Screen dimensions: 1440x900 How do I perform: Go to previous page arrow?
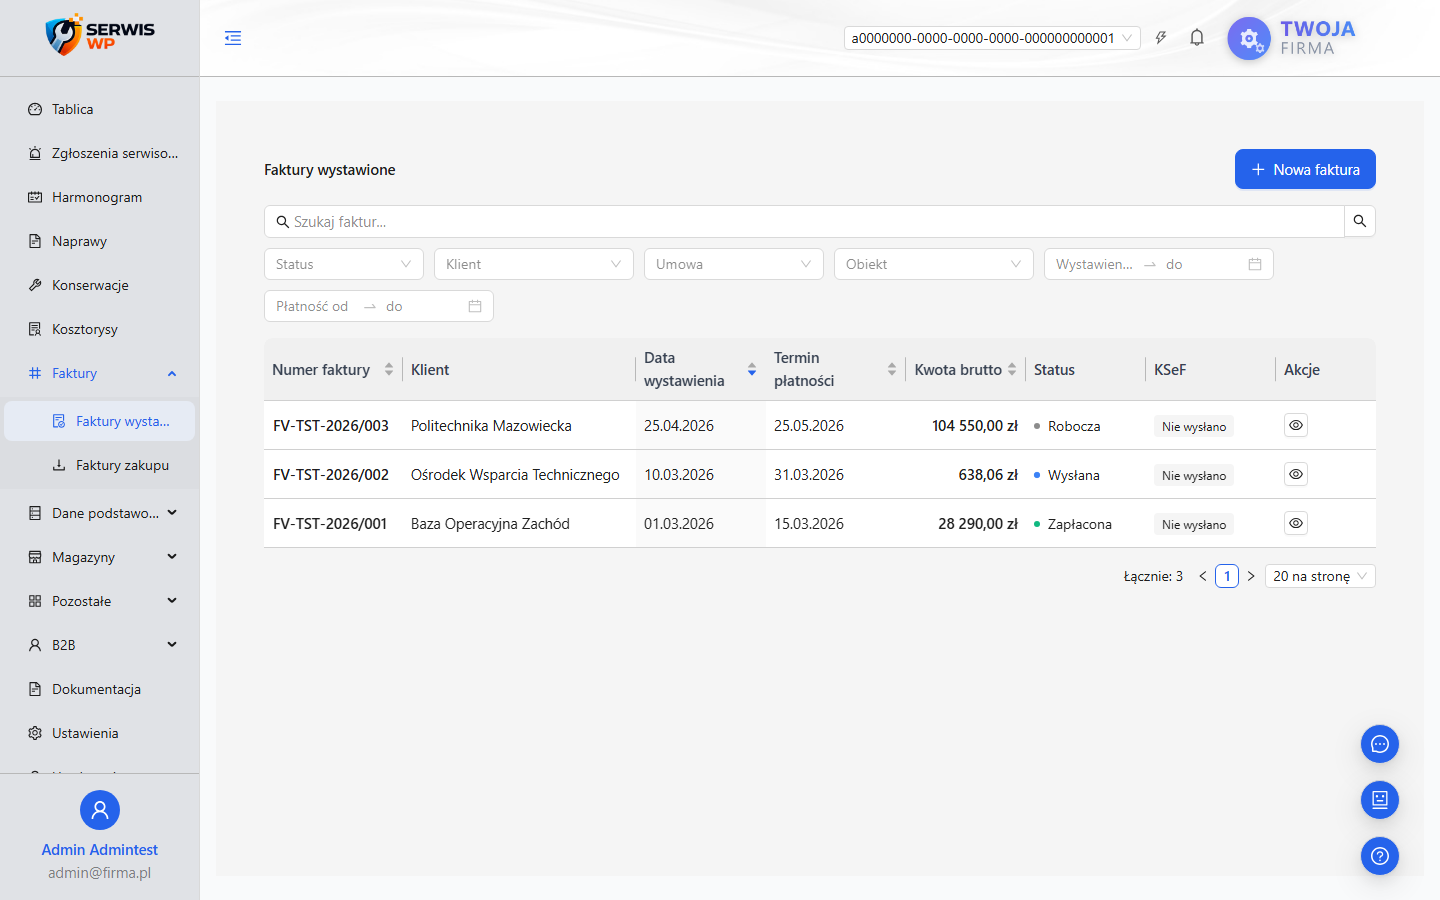[1203, 576]
